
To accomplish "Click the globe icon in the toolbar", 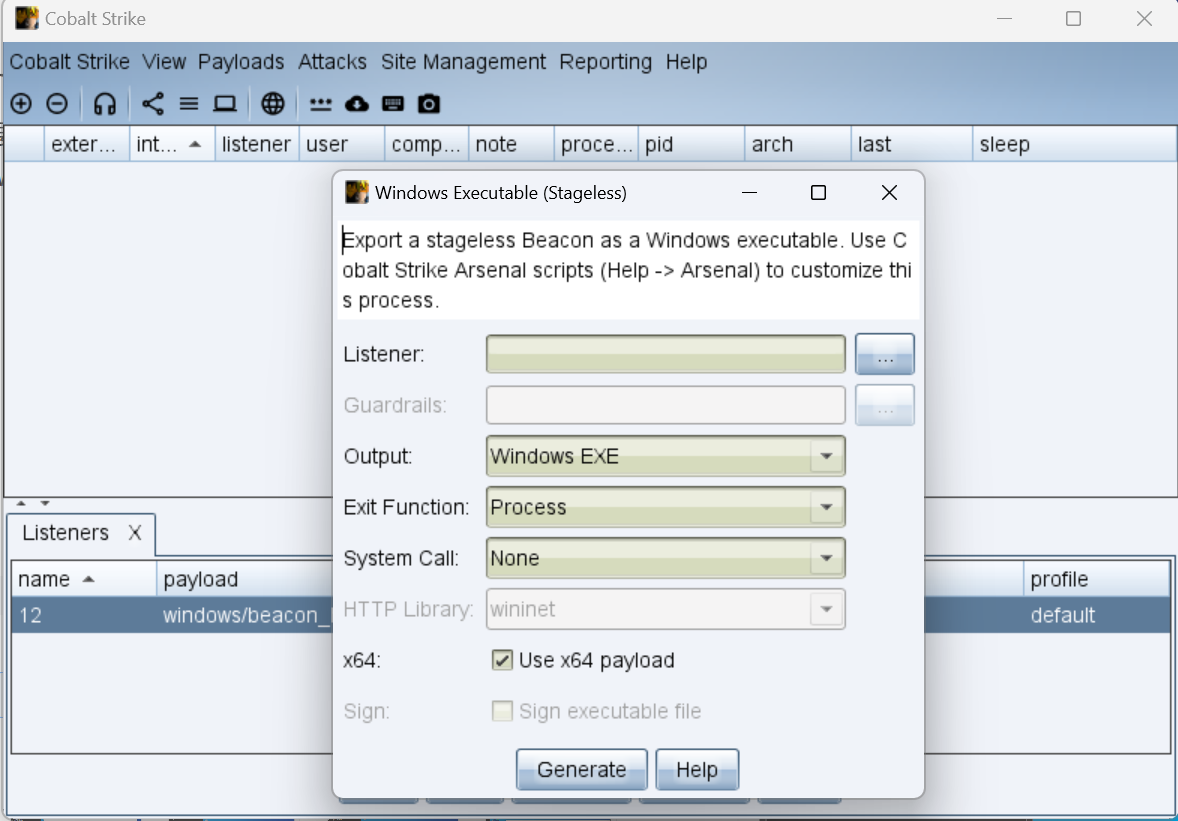I will click(273, 104).
